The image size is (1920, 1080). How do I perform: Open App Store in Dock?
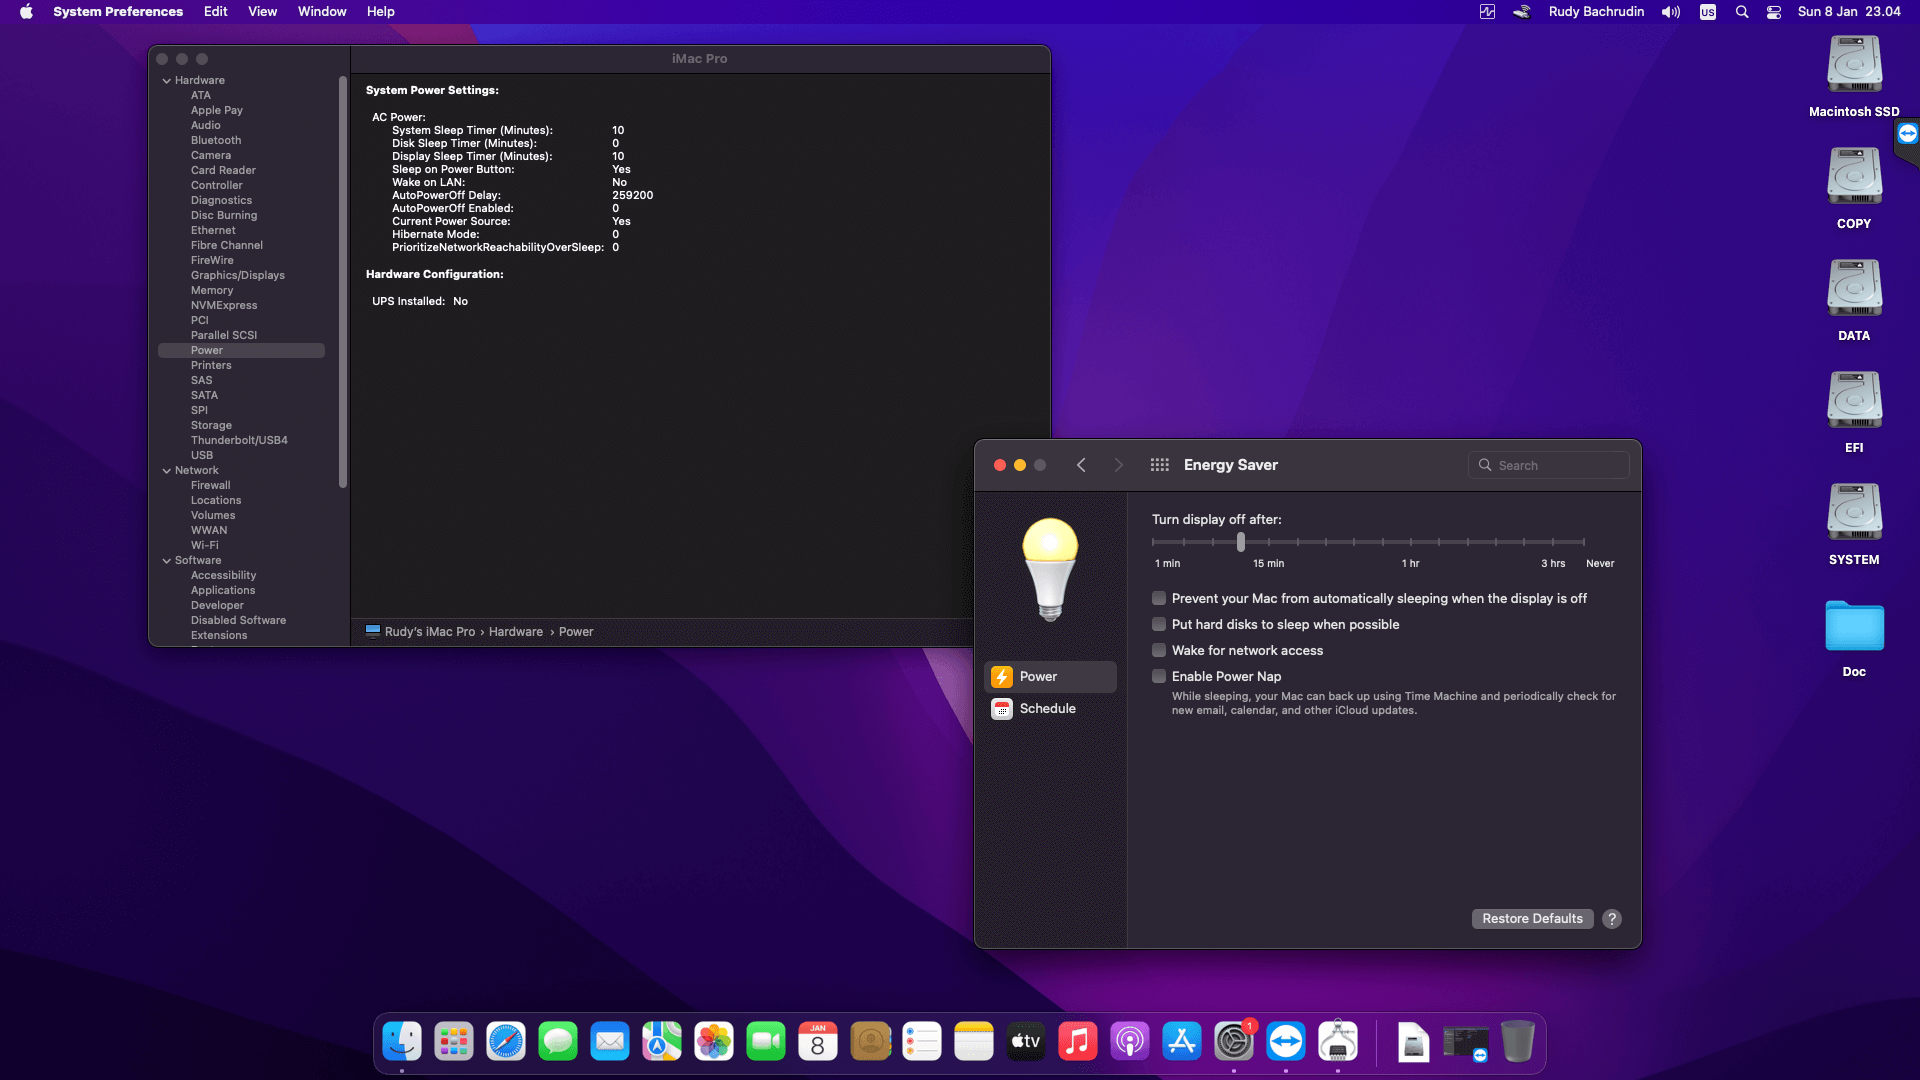pos(1182,1042)
